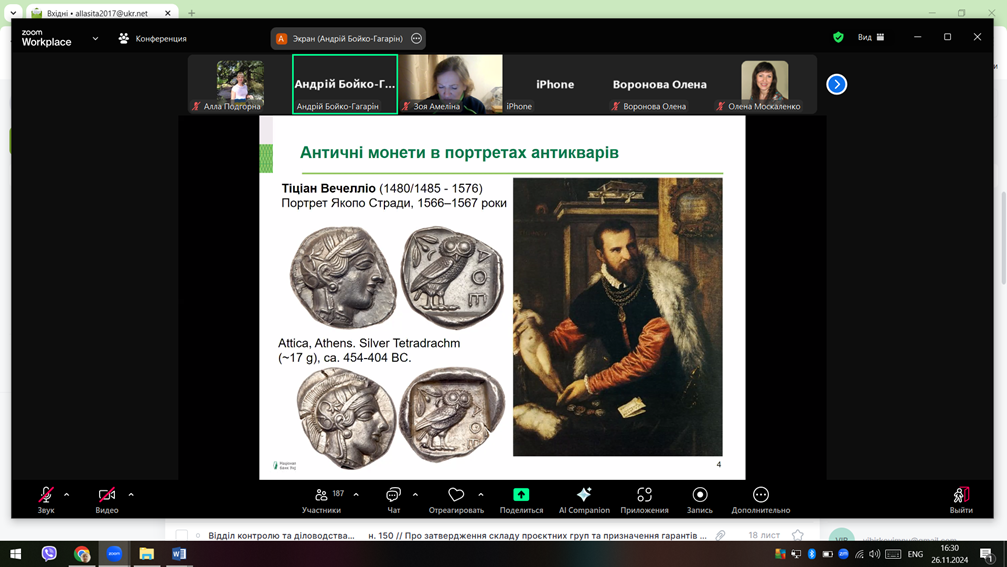Image resolution: width=1007 pixels, height=567 pixels.
Task: Expand video settings arrow next to Видео
Action: coord(131,494)
